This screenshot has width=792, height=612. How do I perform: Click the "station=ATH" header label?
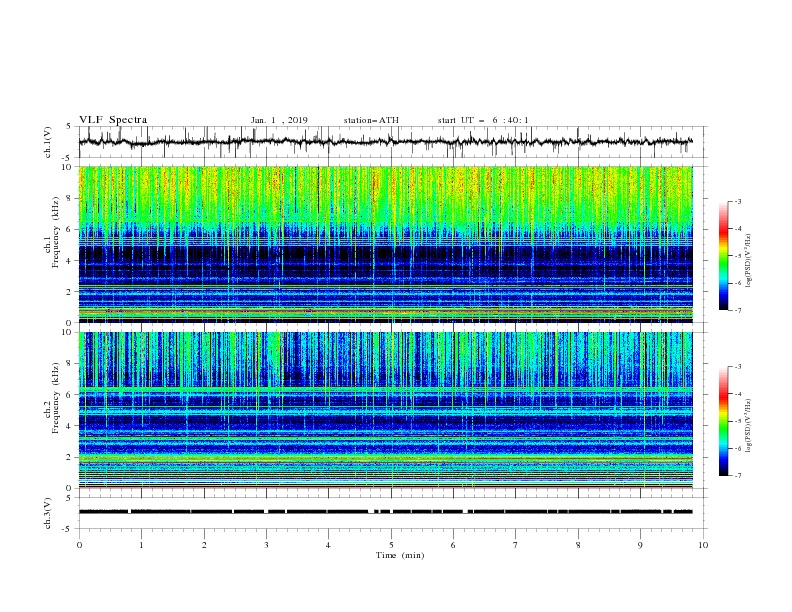click(x=371, y=120)
